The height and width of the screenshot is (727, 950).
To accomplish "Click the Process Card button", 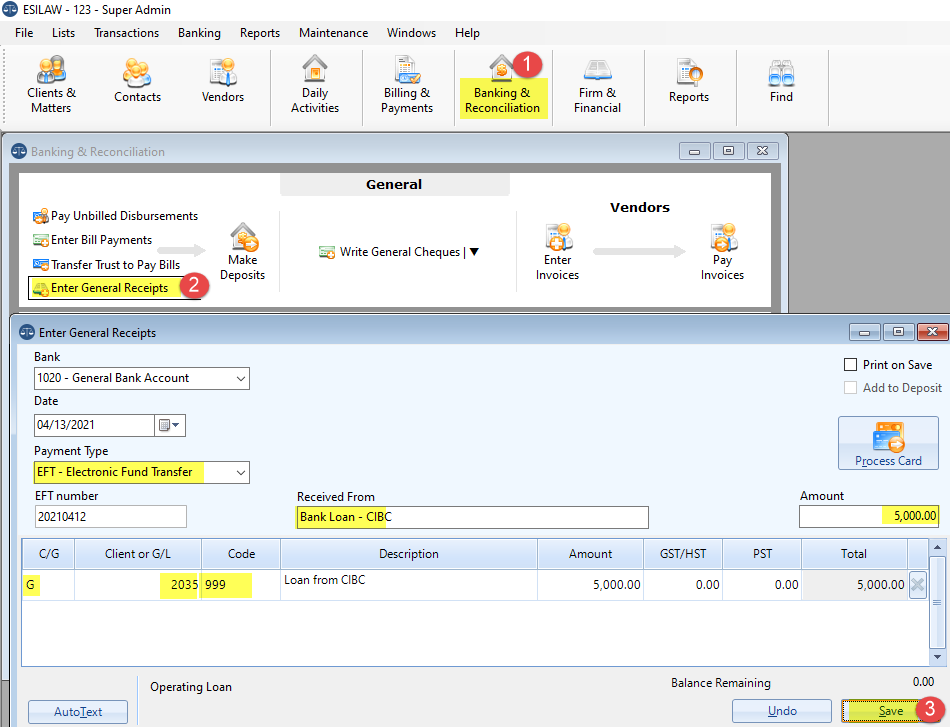I will tap(888, 443).
